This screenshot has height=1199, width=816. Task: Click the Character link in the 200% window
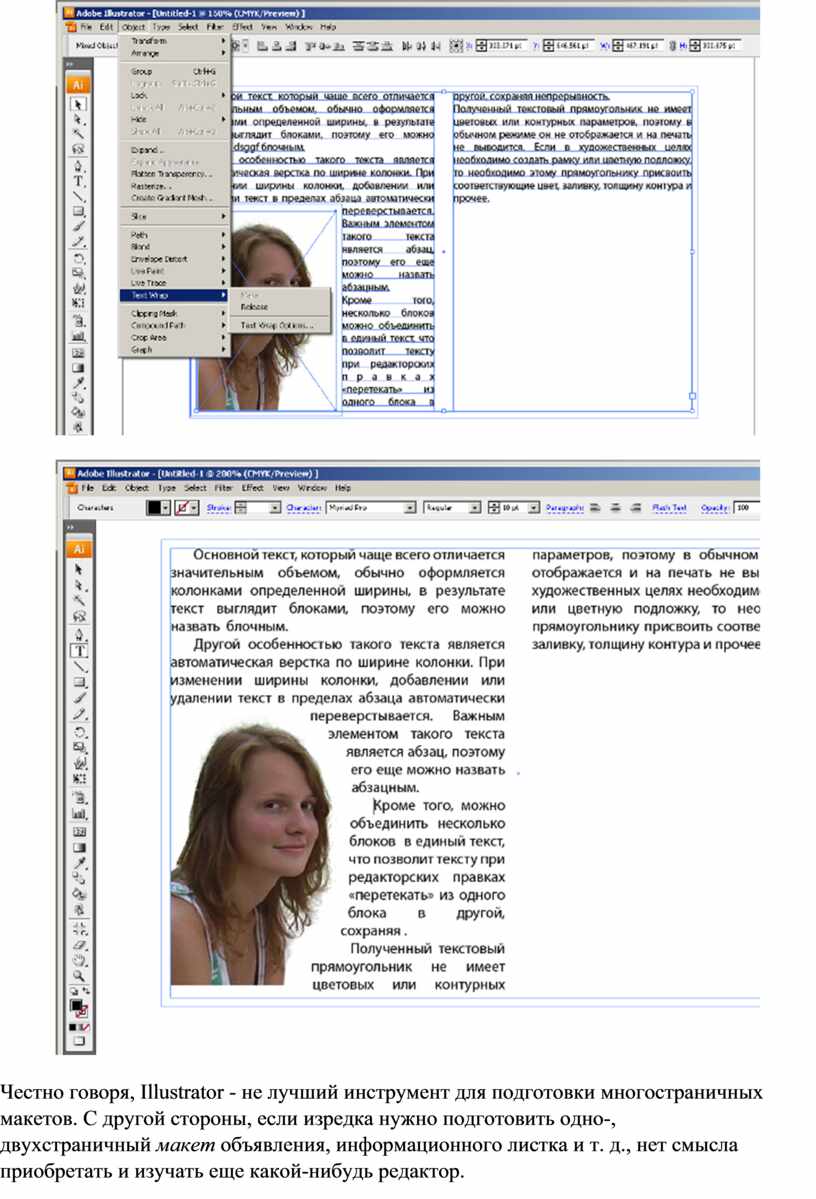coord(304,508)
